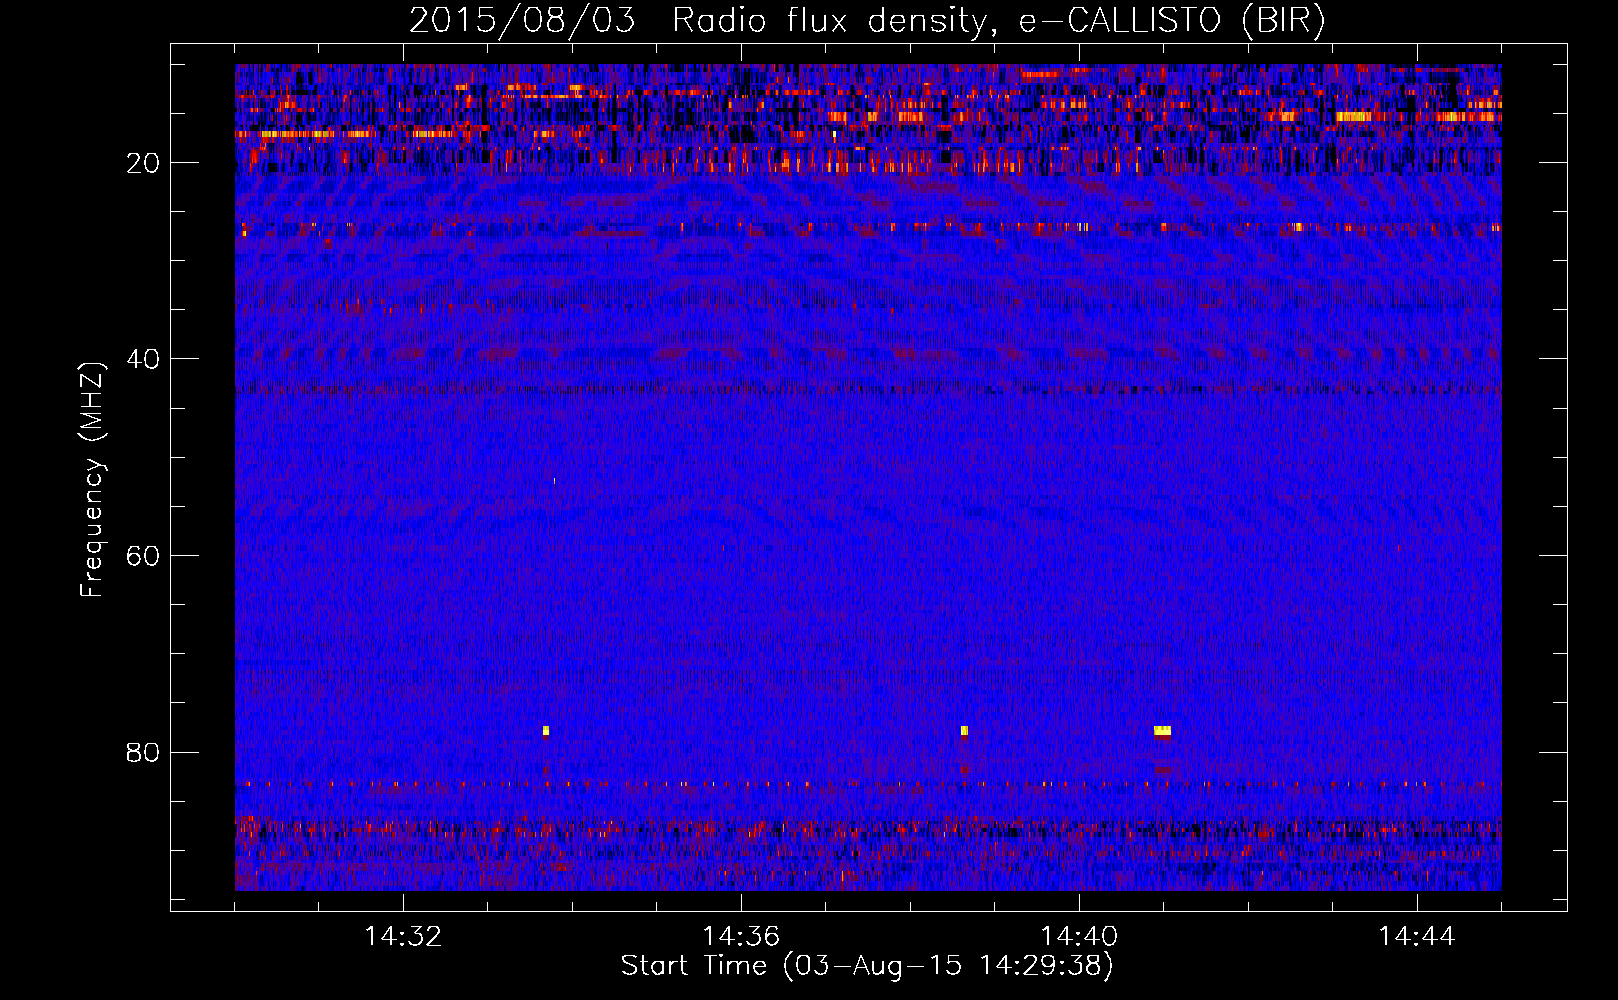1618x1000 pixels.
Task: Click the 40 MHz frequency tick label
Action: pyautogui.click(x=143, y=359)
